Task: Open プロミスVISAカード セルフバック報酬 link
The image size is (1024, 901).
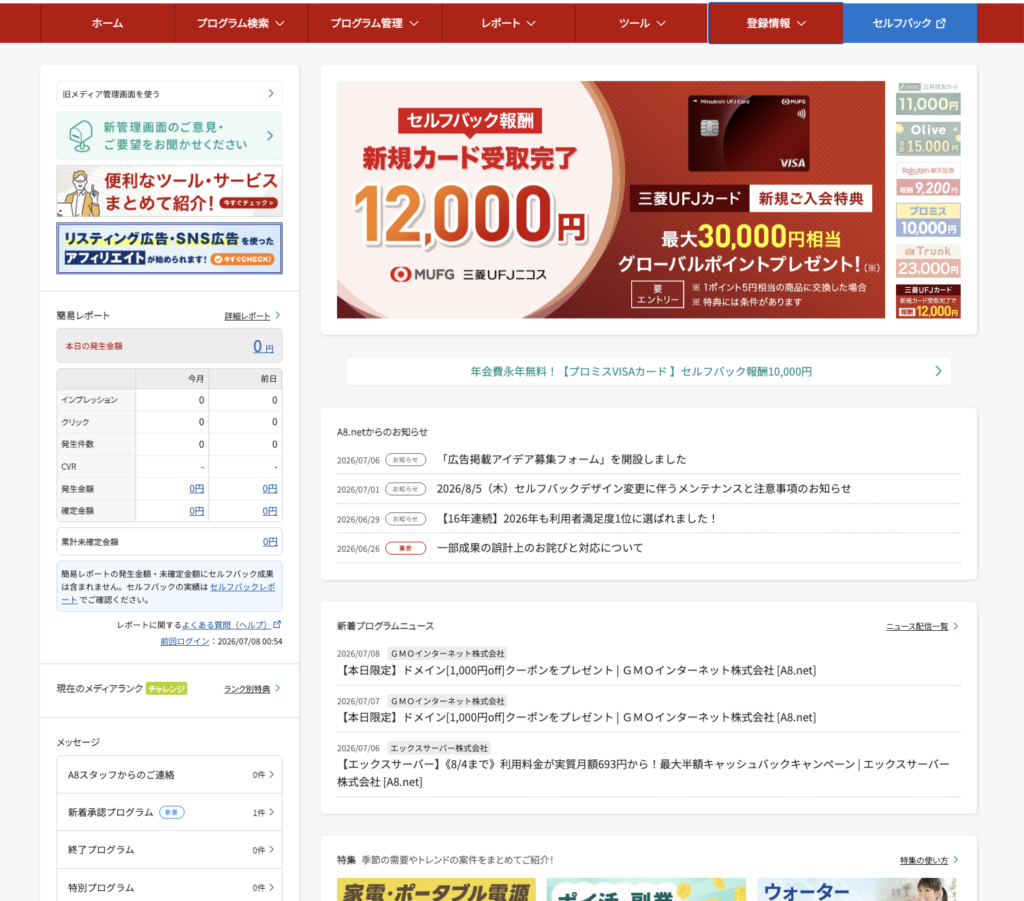Action: point(641,371)
